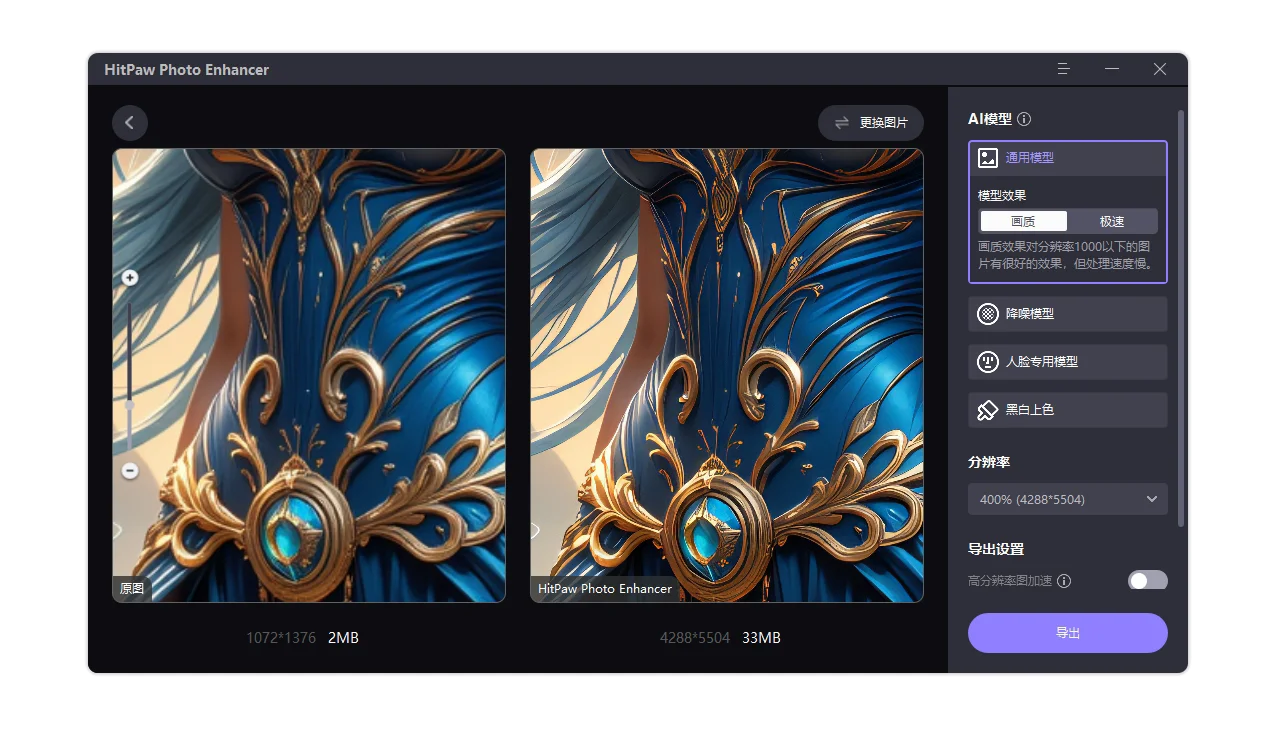Choose the 降噪模型 label
The image size is (1273, 739).
(1030, 314)
